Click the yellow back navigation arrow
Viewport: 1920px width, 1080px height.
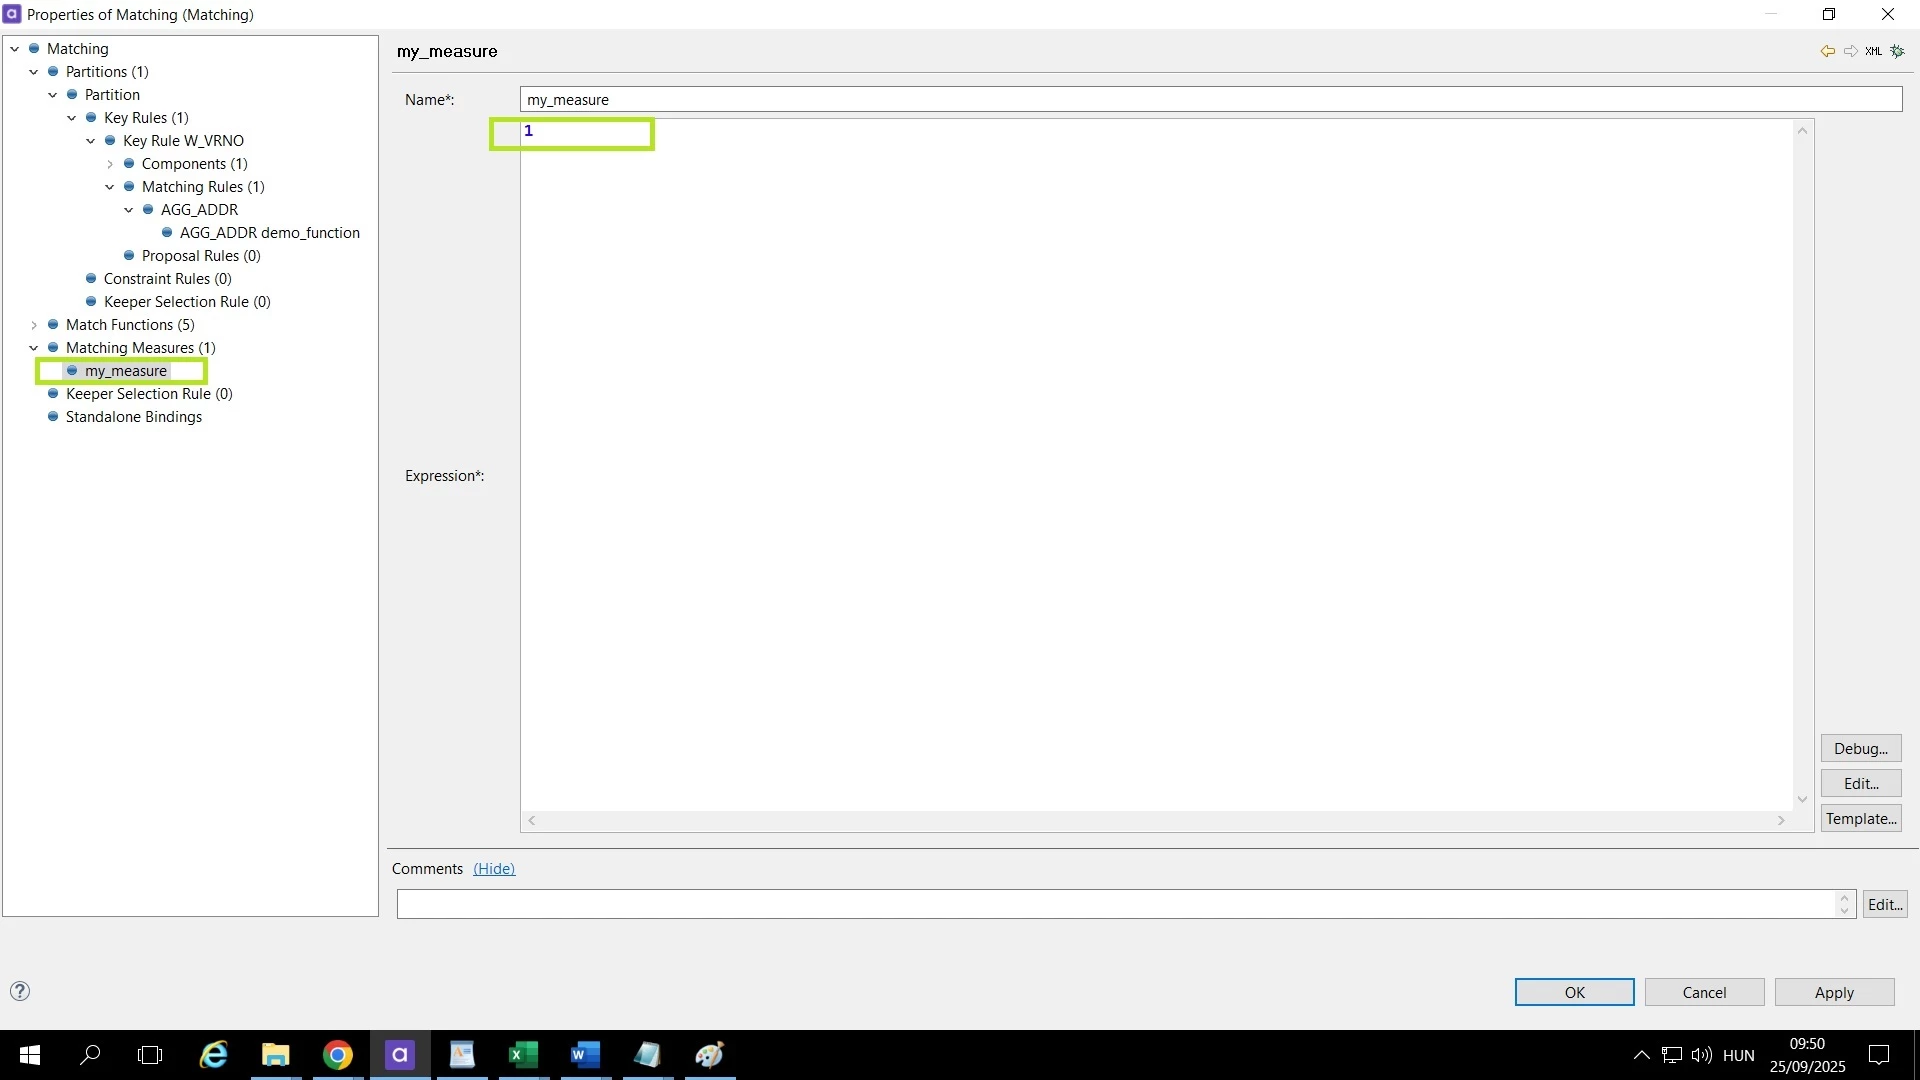[1827, 51]
